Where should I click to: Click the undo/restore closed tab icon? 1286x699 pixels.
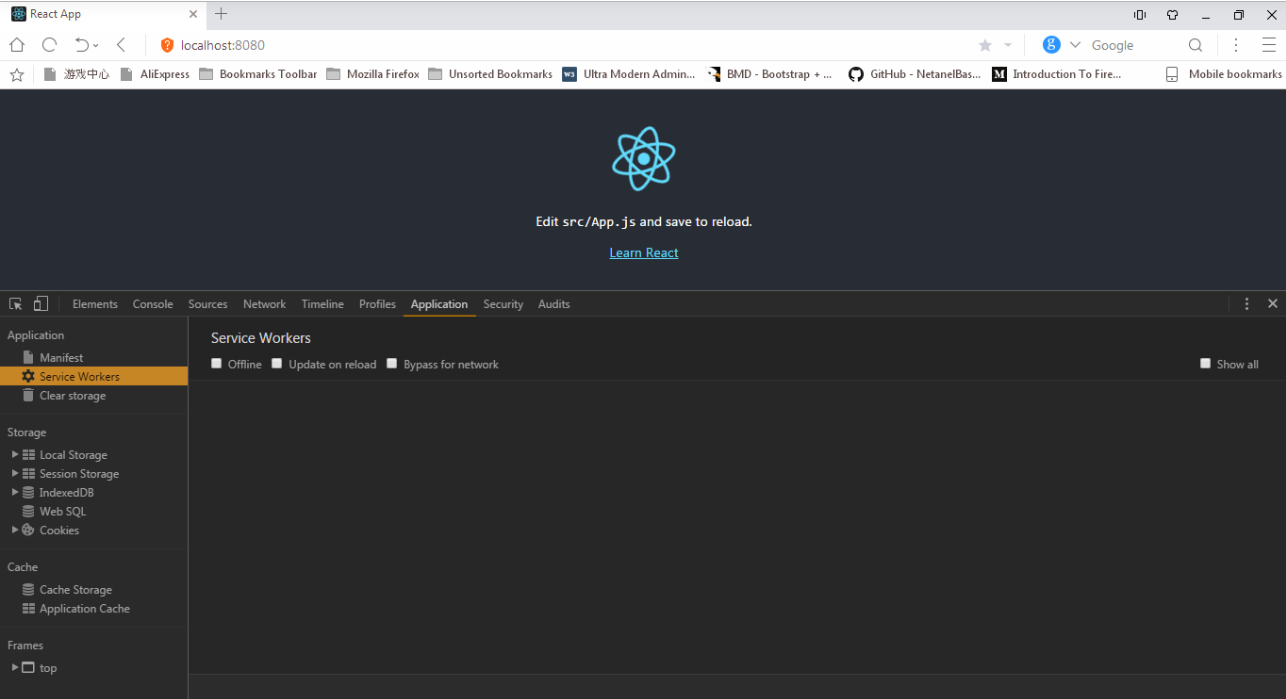[83, 45]
